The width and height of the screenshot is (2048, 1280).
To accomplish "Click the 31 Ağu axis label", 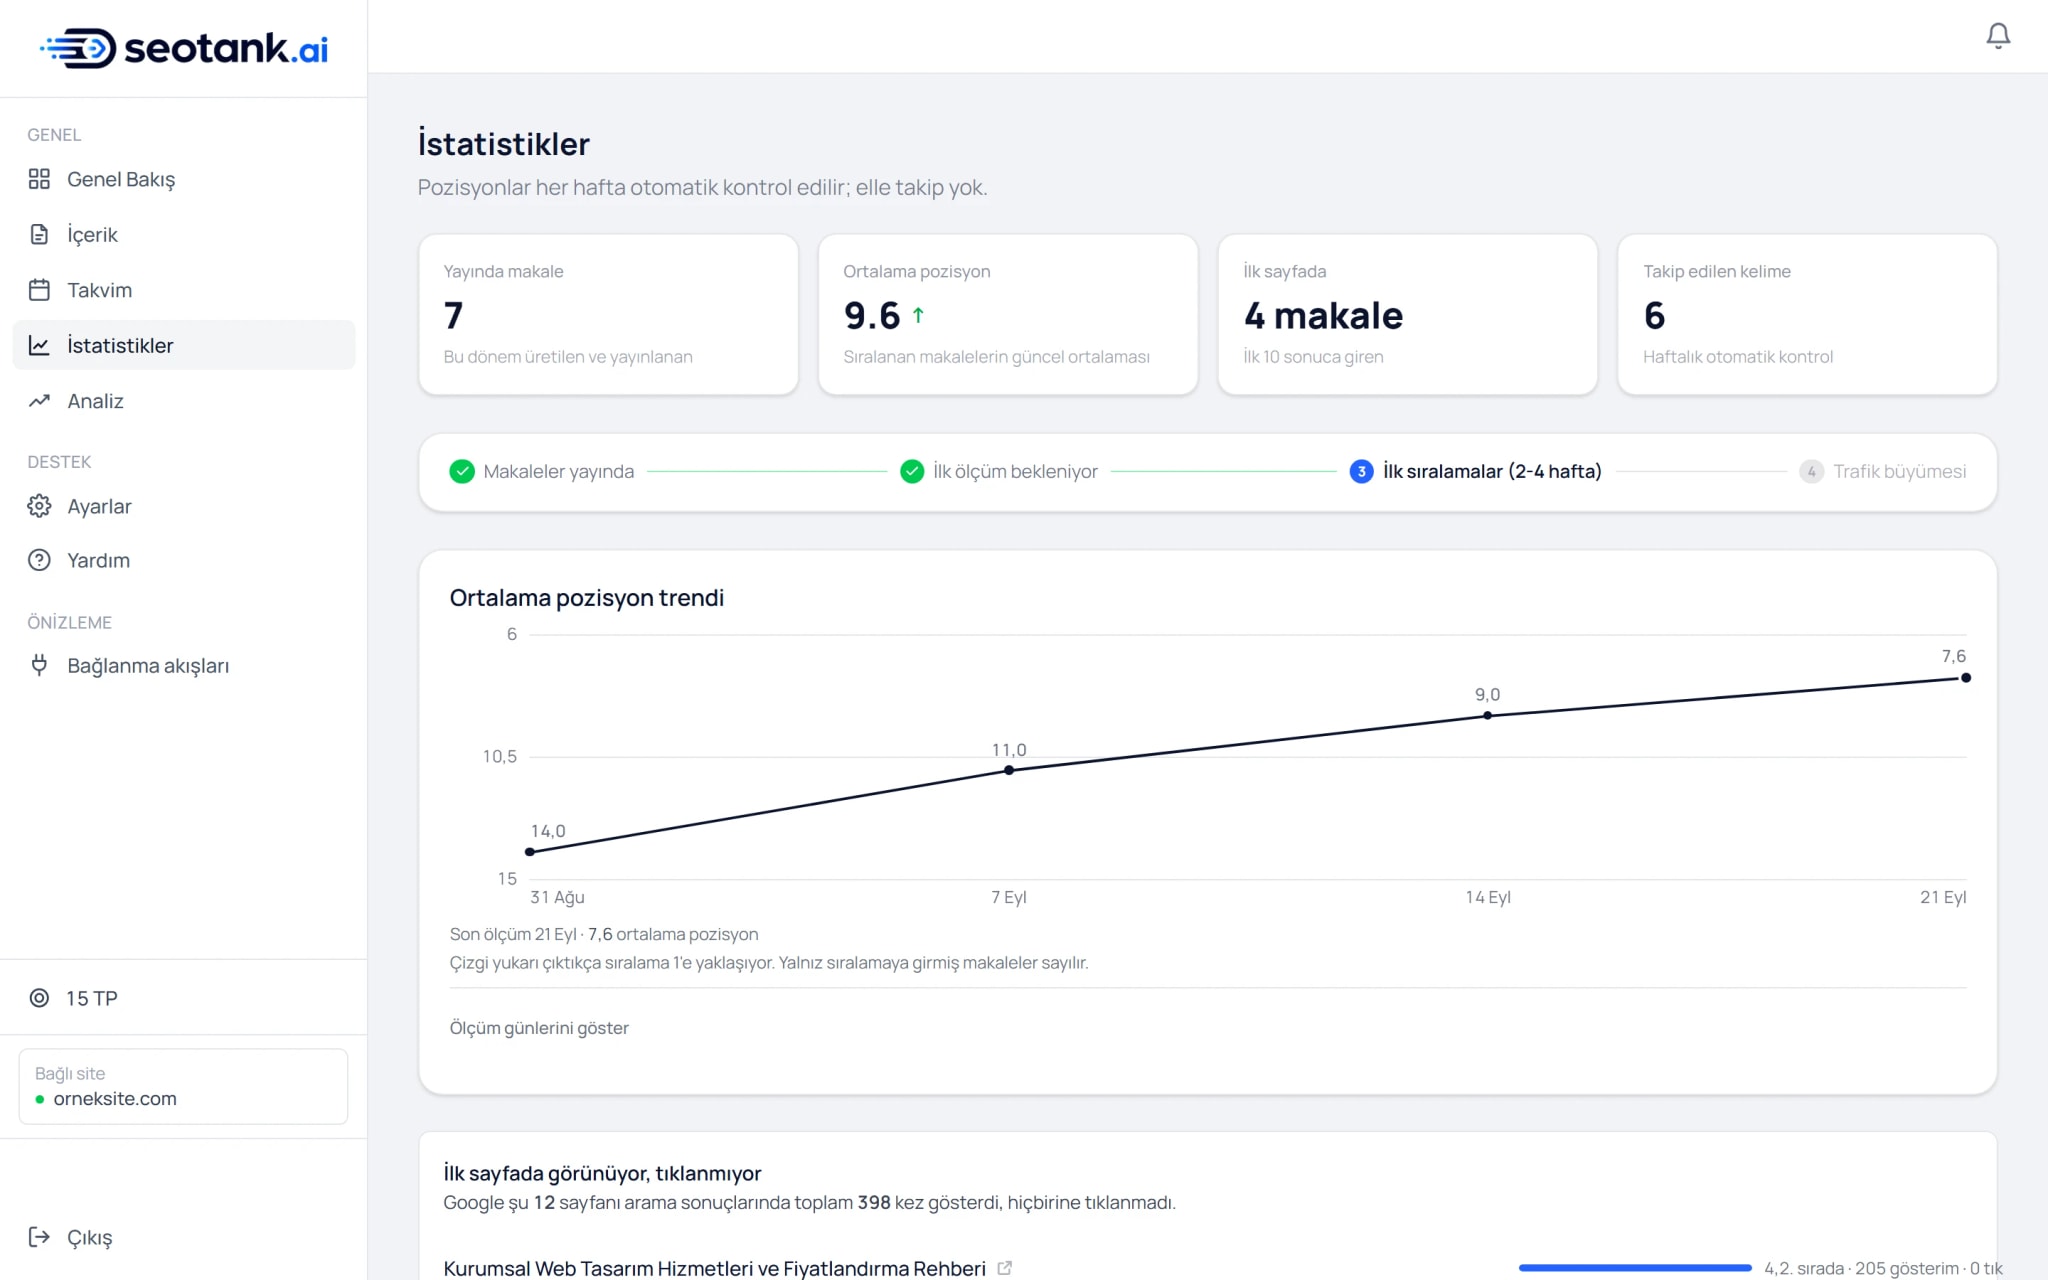I will tap(557, 897).
